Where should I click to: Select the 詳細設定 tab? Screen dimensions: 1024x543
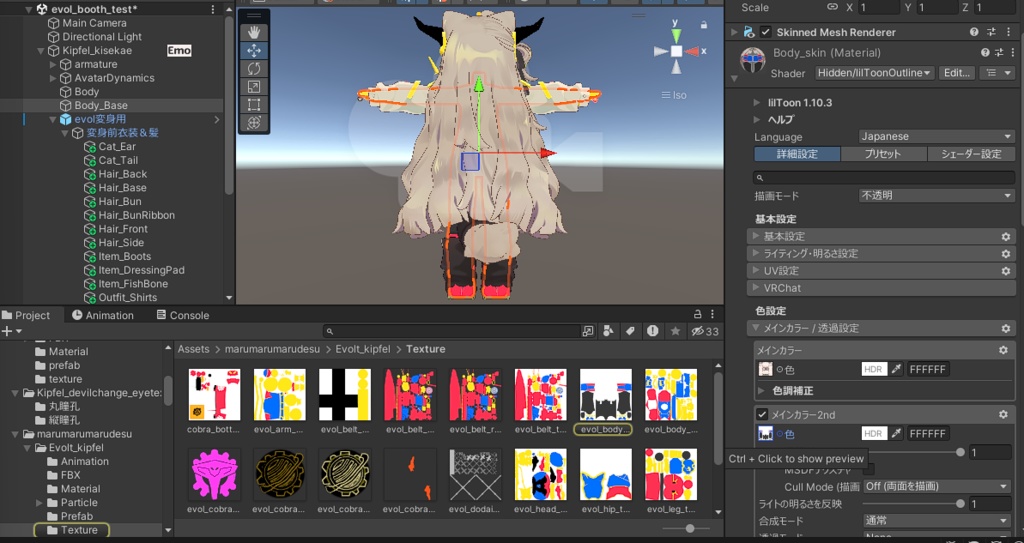click(797, 154)
